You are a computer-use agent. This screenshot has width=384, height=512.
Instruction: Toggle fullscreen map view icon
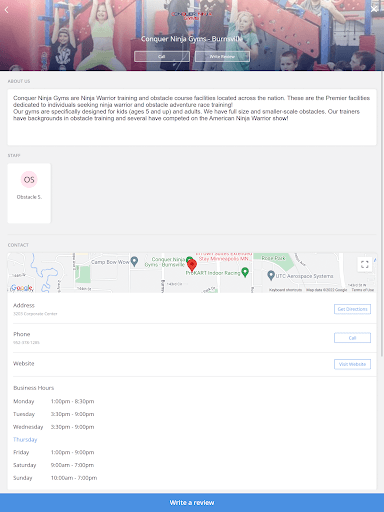[365, 264]
